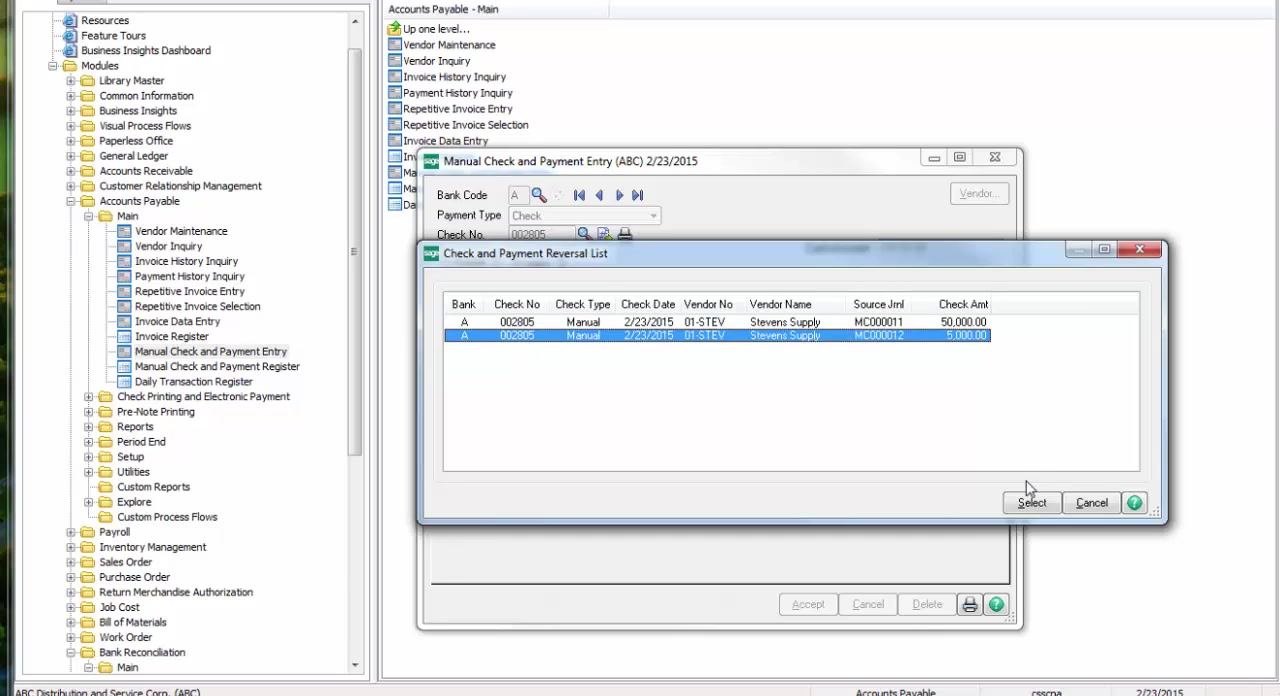Image resolution: width=1280 pixels, height=696 pixels.
Task: Click the Bank Code lookup magnifier icon
Action: (x=539, y=195)
